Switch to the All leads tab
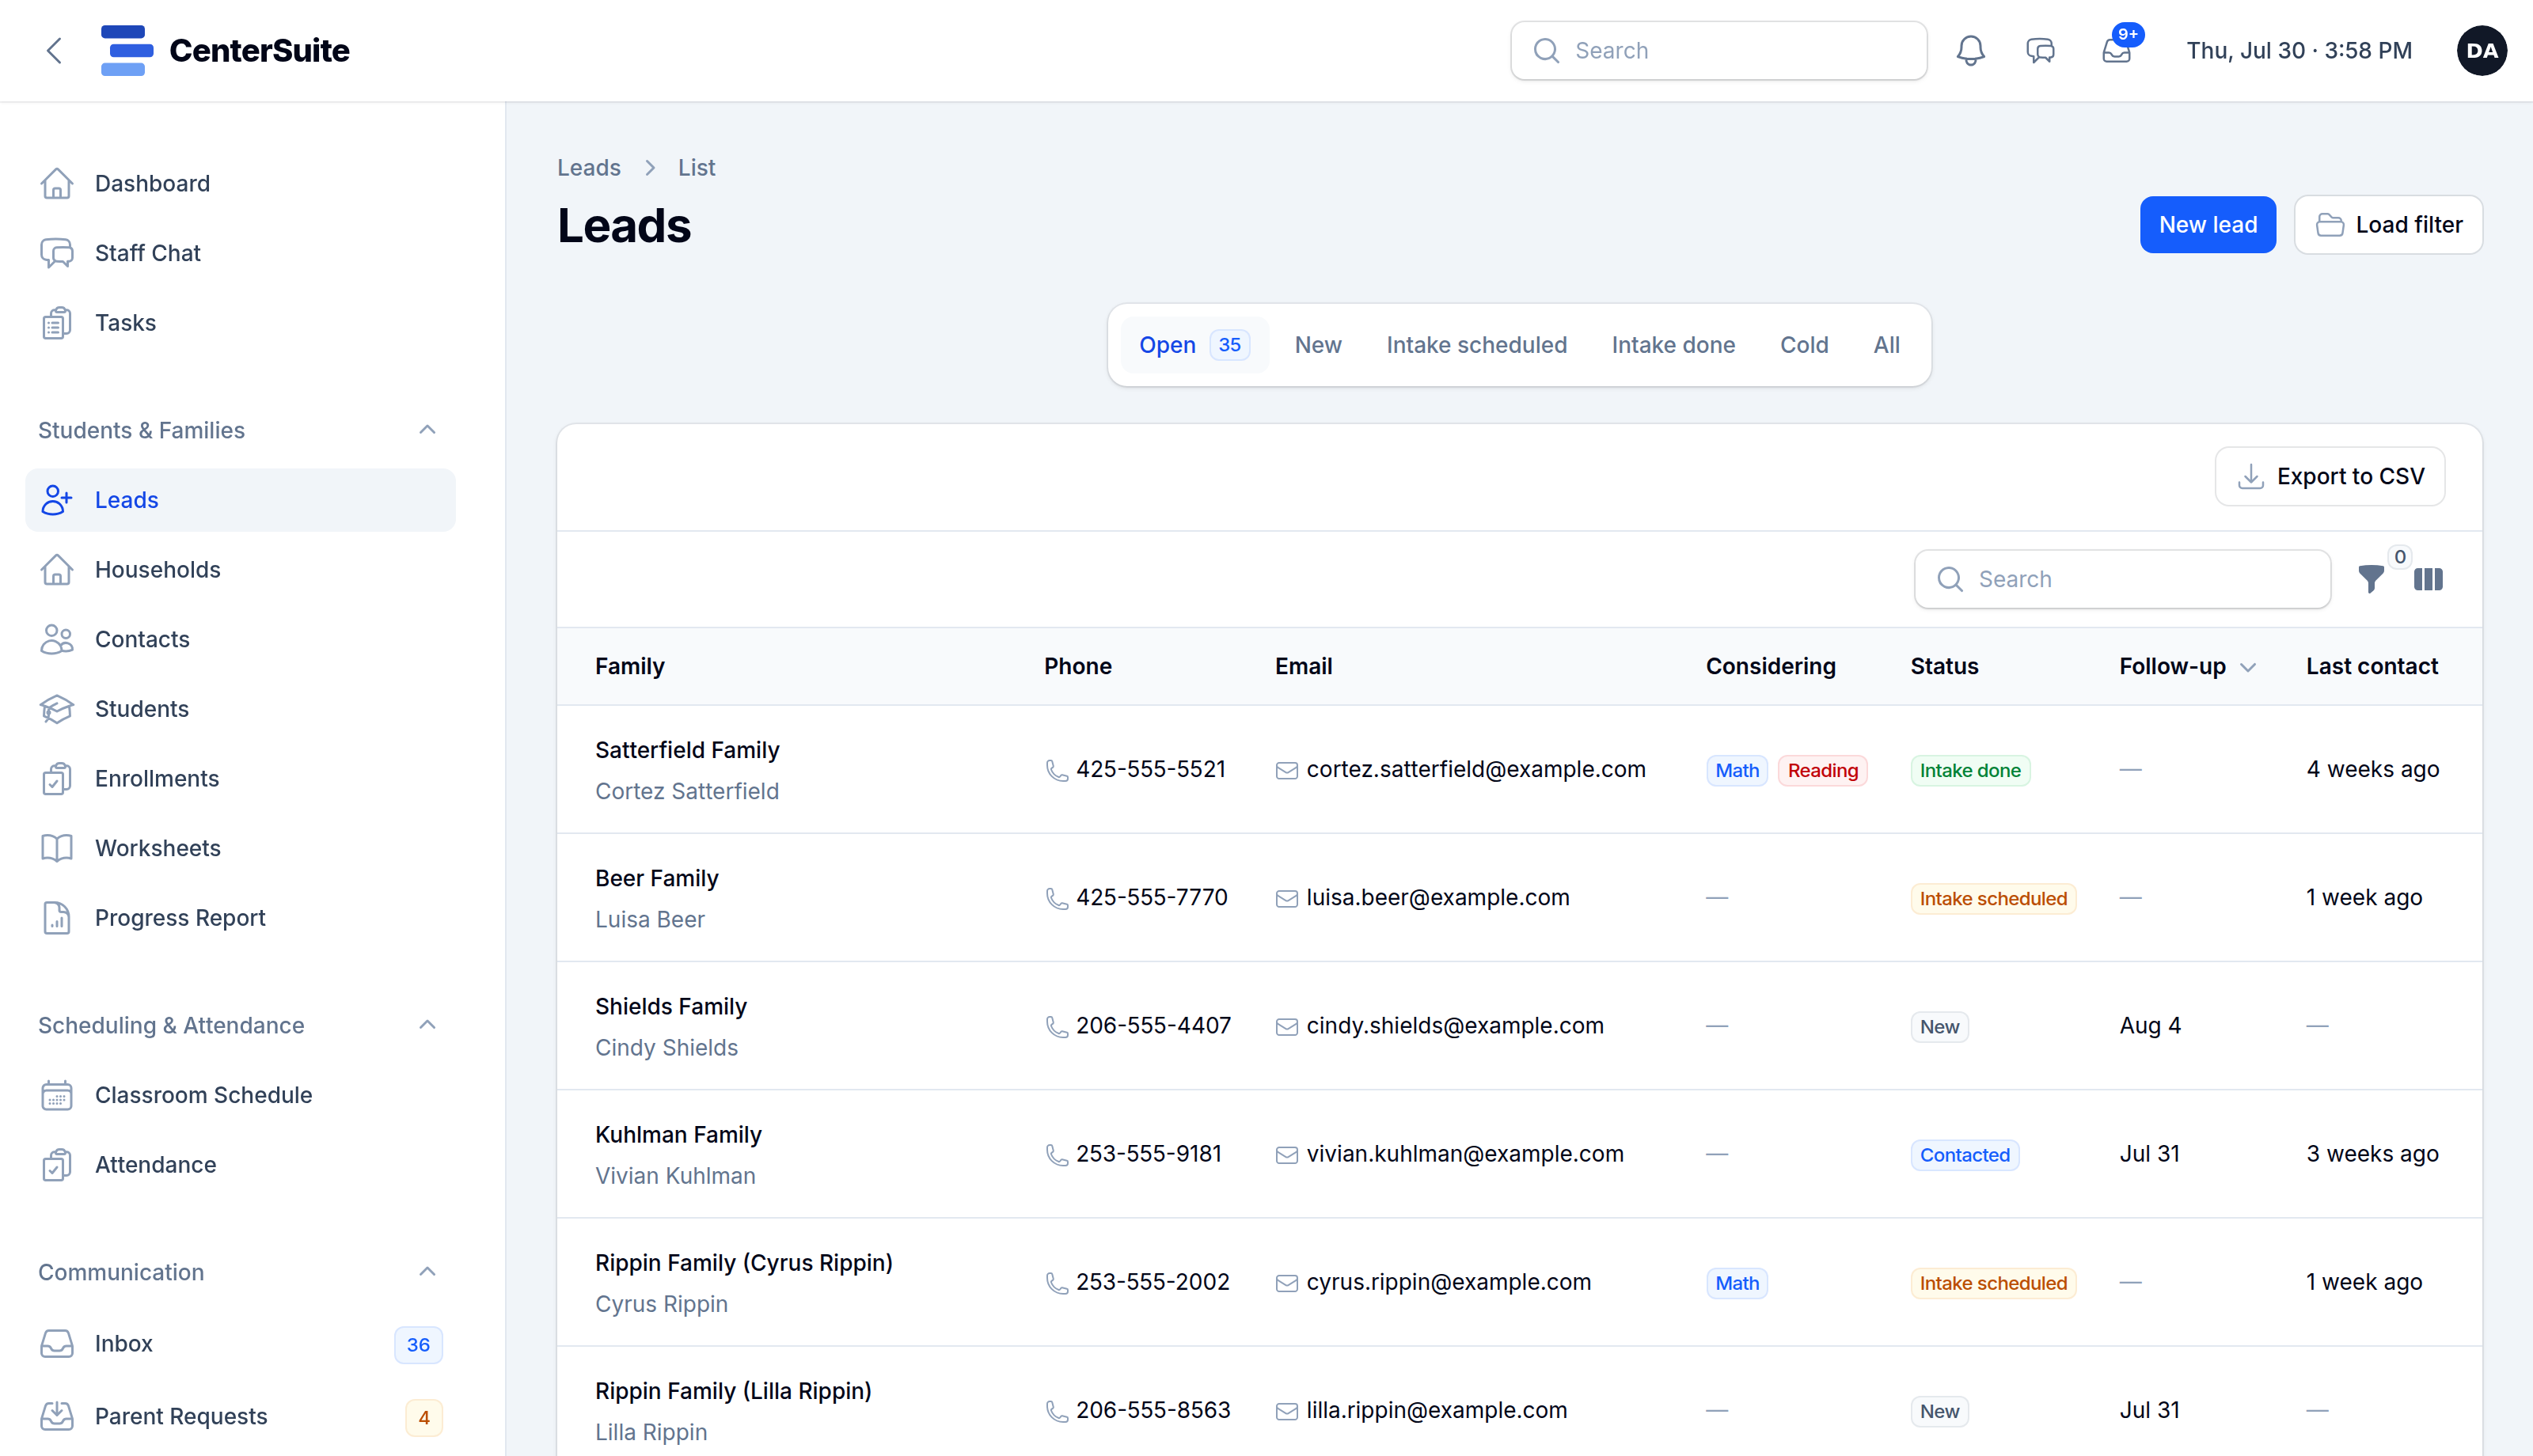The height and width of the screenshot is (1456, 2533). tap(1886, 345)
